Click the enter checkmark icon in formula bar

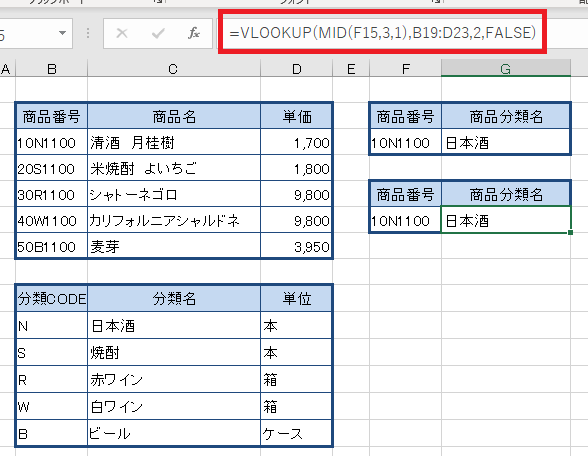point(158,33)
